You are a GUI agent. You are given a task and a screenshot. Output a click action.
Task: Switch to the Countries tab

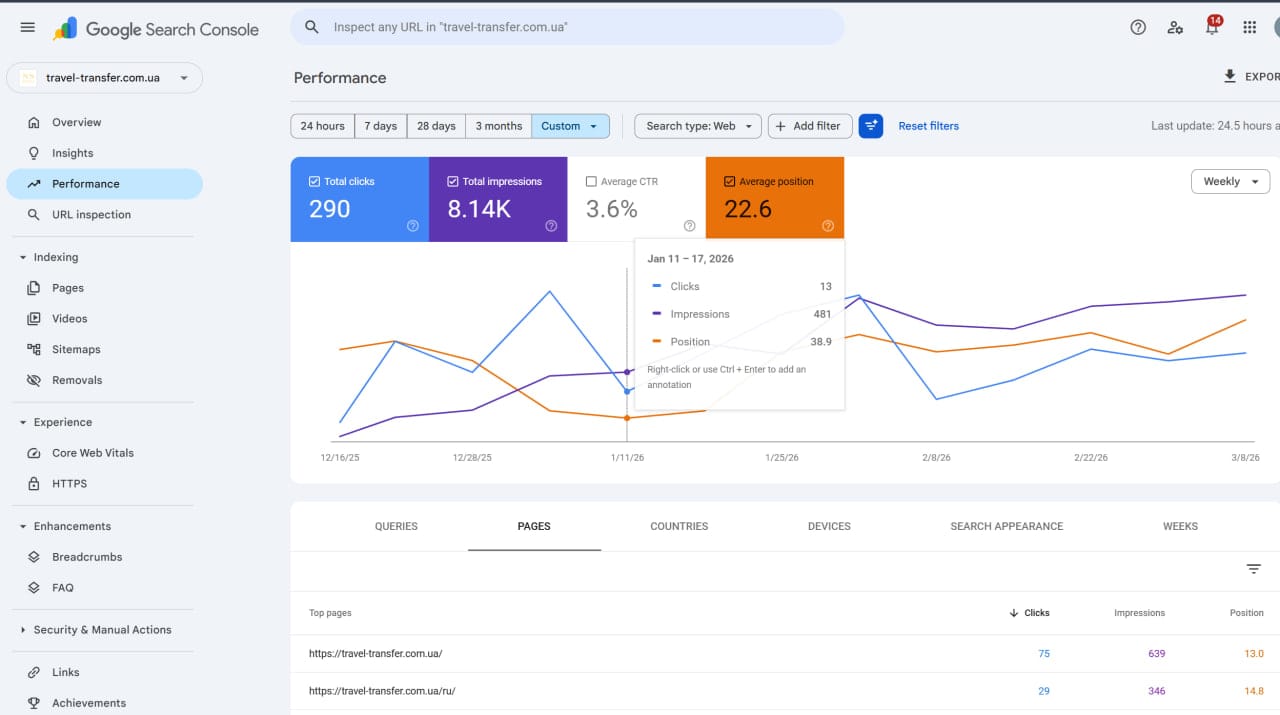pyautogui.click(x=679, y=526)
